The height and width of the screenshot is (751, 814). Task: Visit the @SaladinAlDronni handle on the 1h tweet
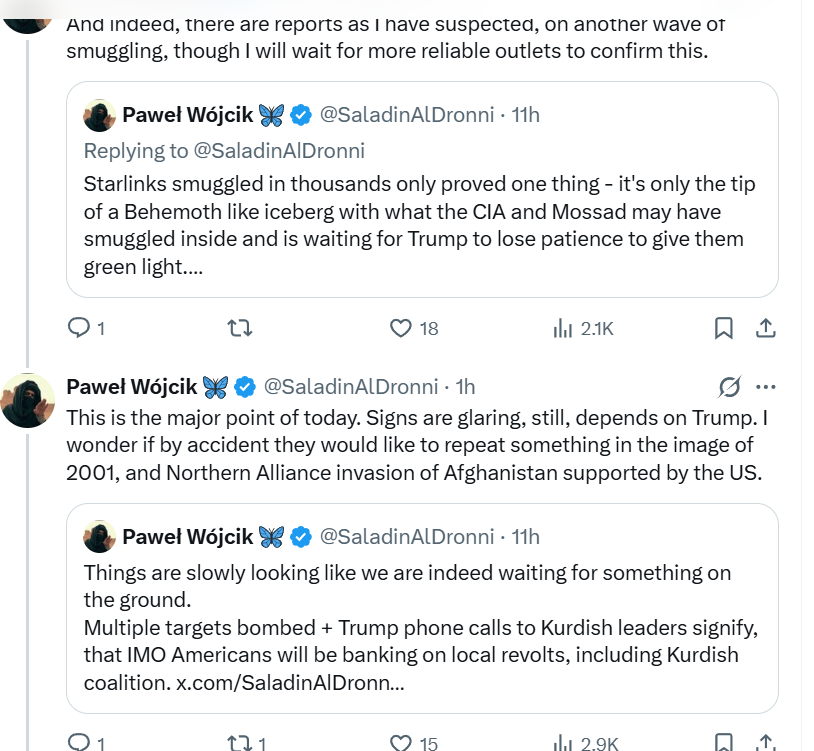point(350,386)
